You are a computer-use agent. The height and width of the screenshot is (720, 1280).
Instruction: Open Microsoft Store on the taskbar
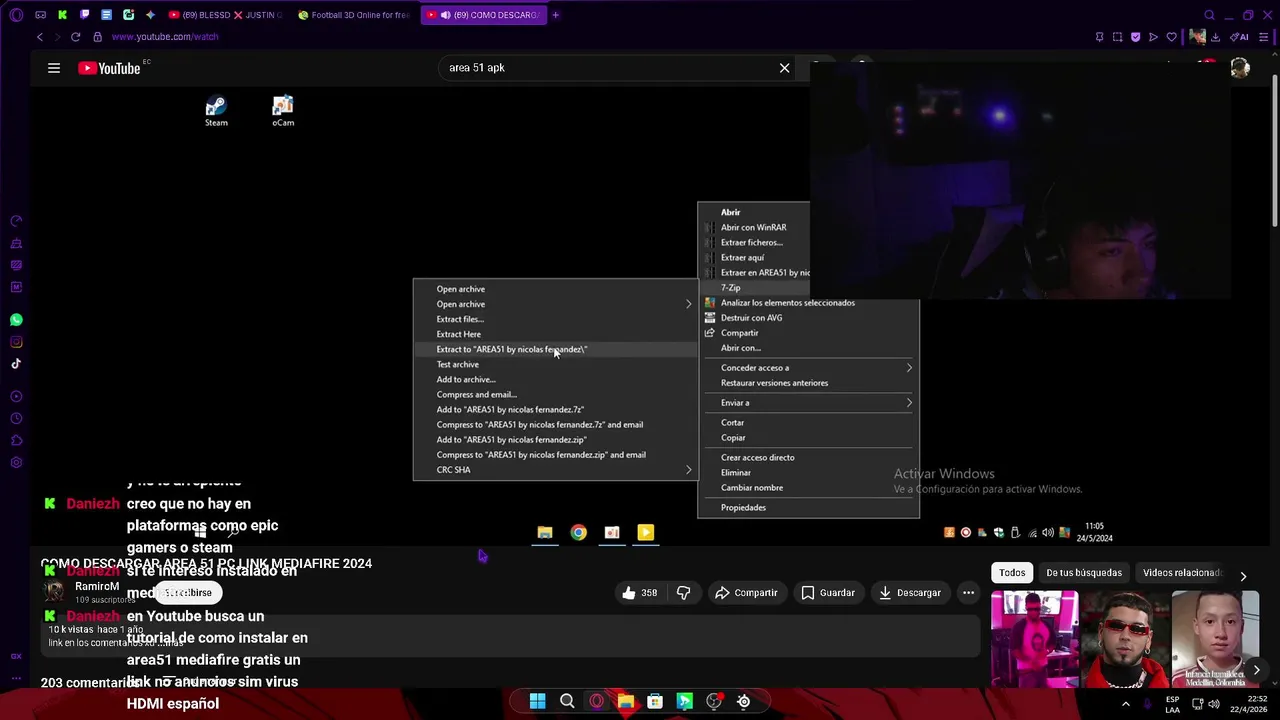pos(655,701)
